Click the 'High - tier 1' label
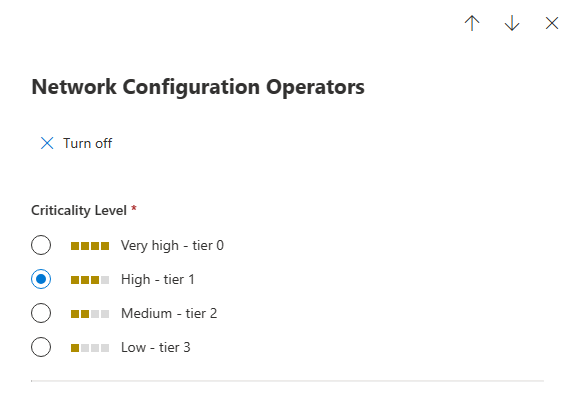 click(x=158, y=280)
